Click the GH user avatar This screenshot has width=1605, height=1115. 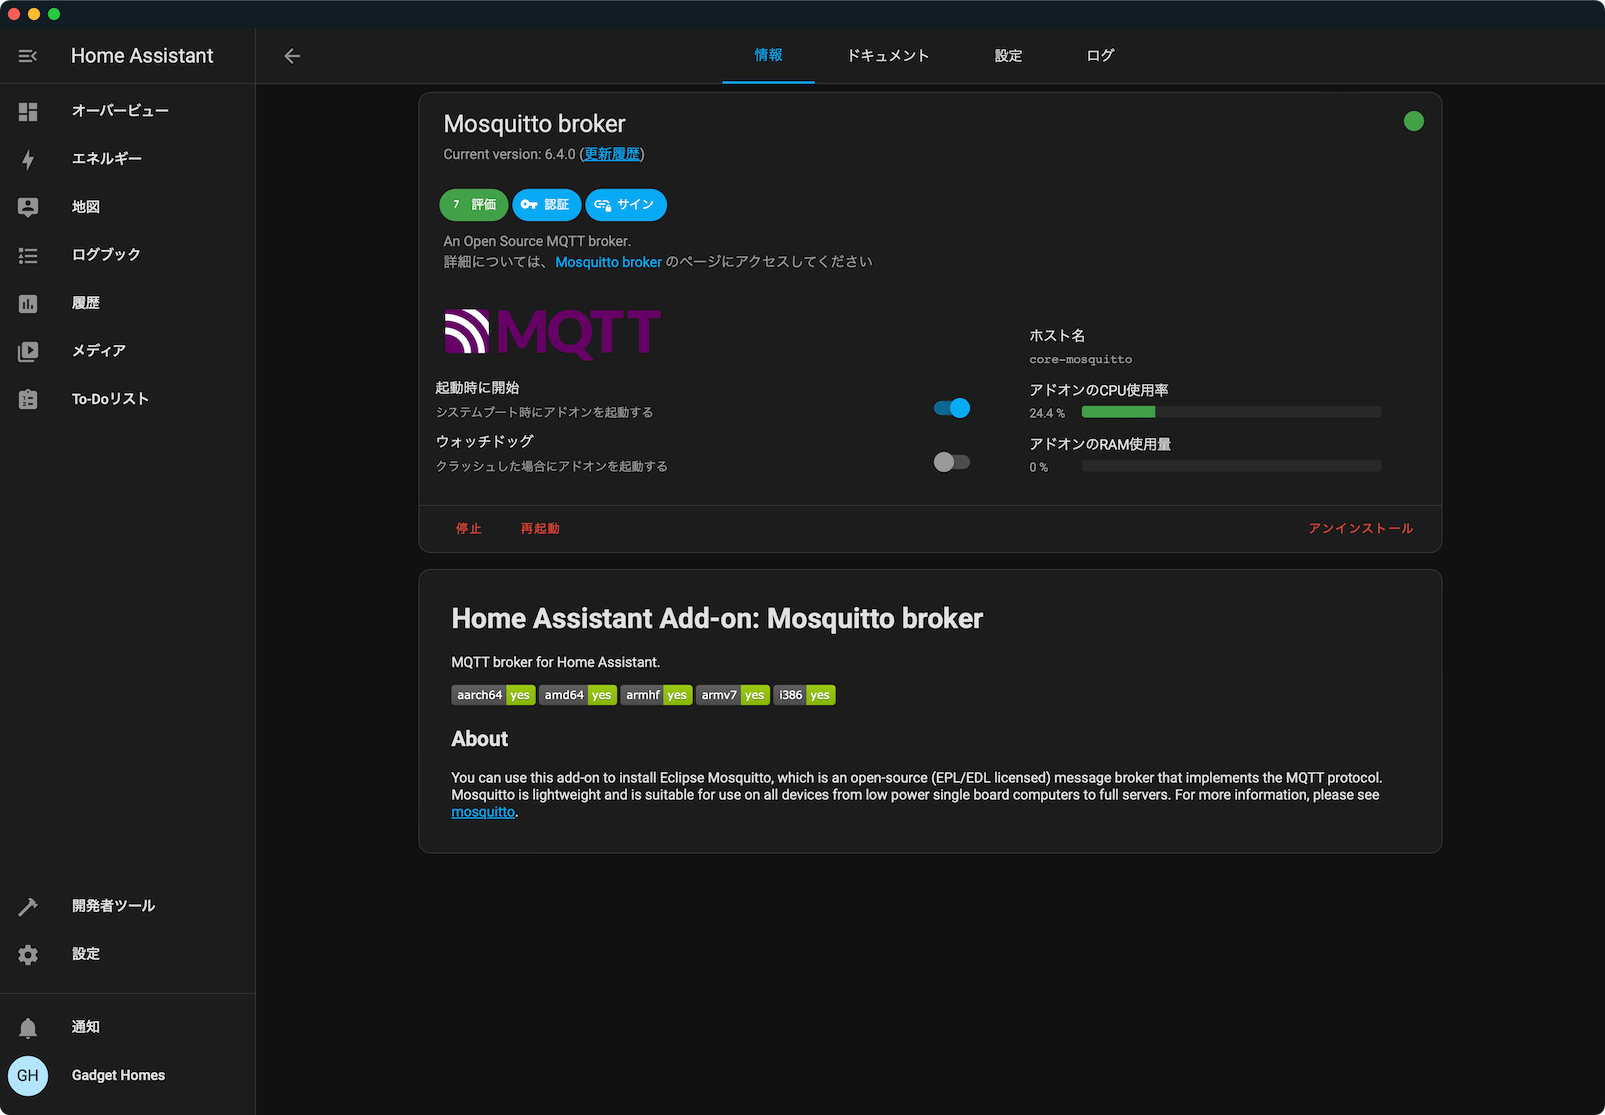(x=28, y=1076)
